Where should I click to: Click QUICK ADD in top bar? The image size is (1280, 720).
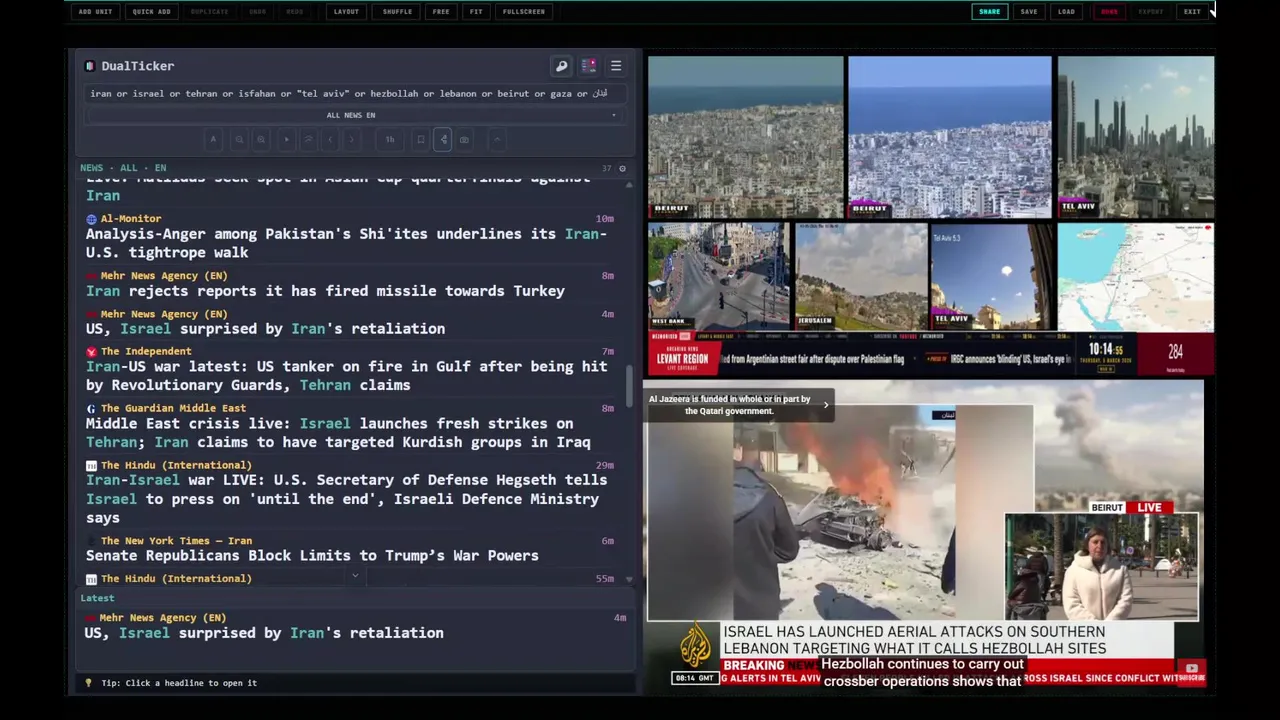(x=151, y=12)
